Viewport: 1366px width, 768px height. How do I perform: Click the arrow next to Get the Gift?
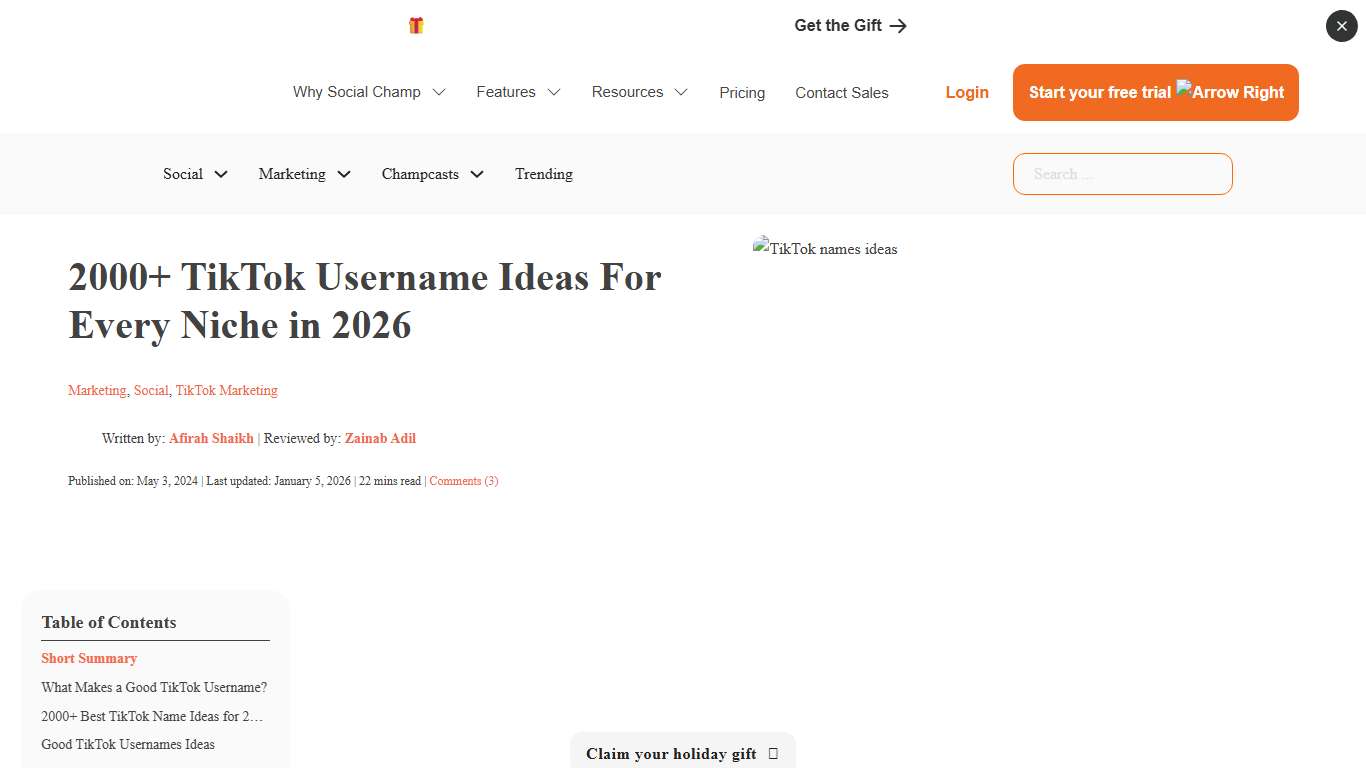point(898,25)
